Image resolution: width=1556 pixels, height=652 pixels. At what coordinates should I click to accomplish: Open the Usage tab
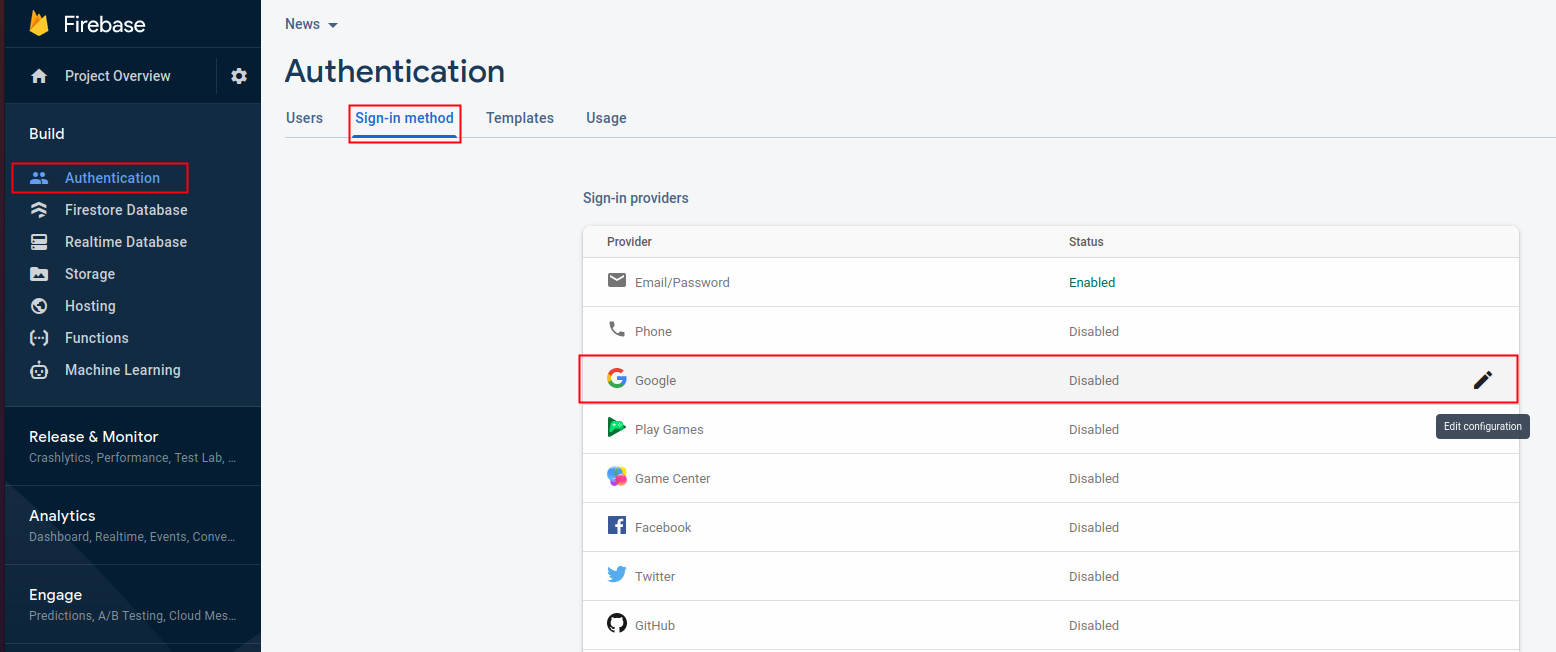point(606,118)
